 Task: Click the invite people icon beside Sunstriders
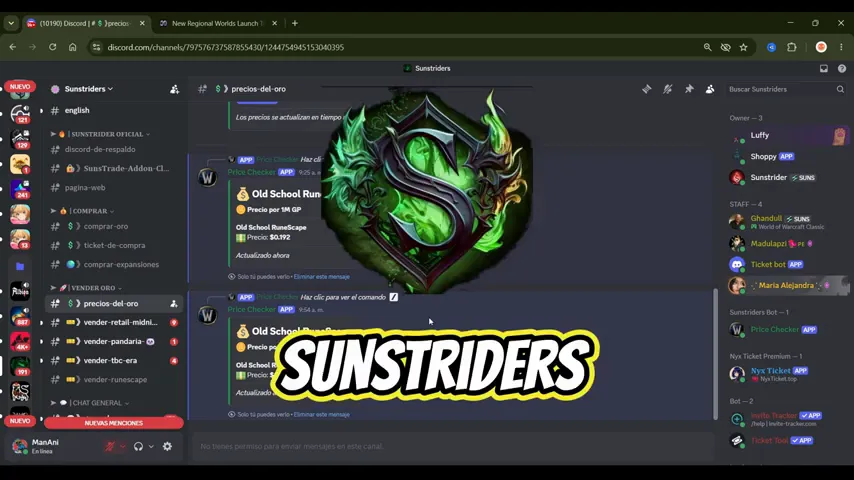pos(174,89)
